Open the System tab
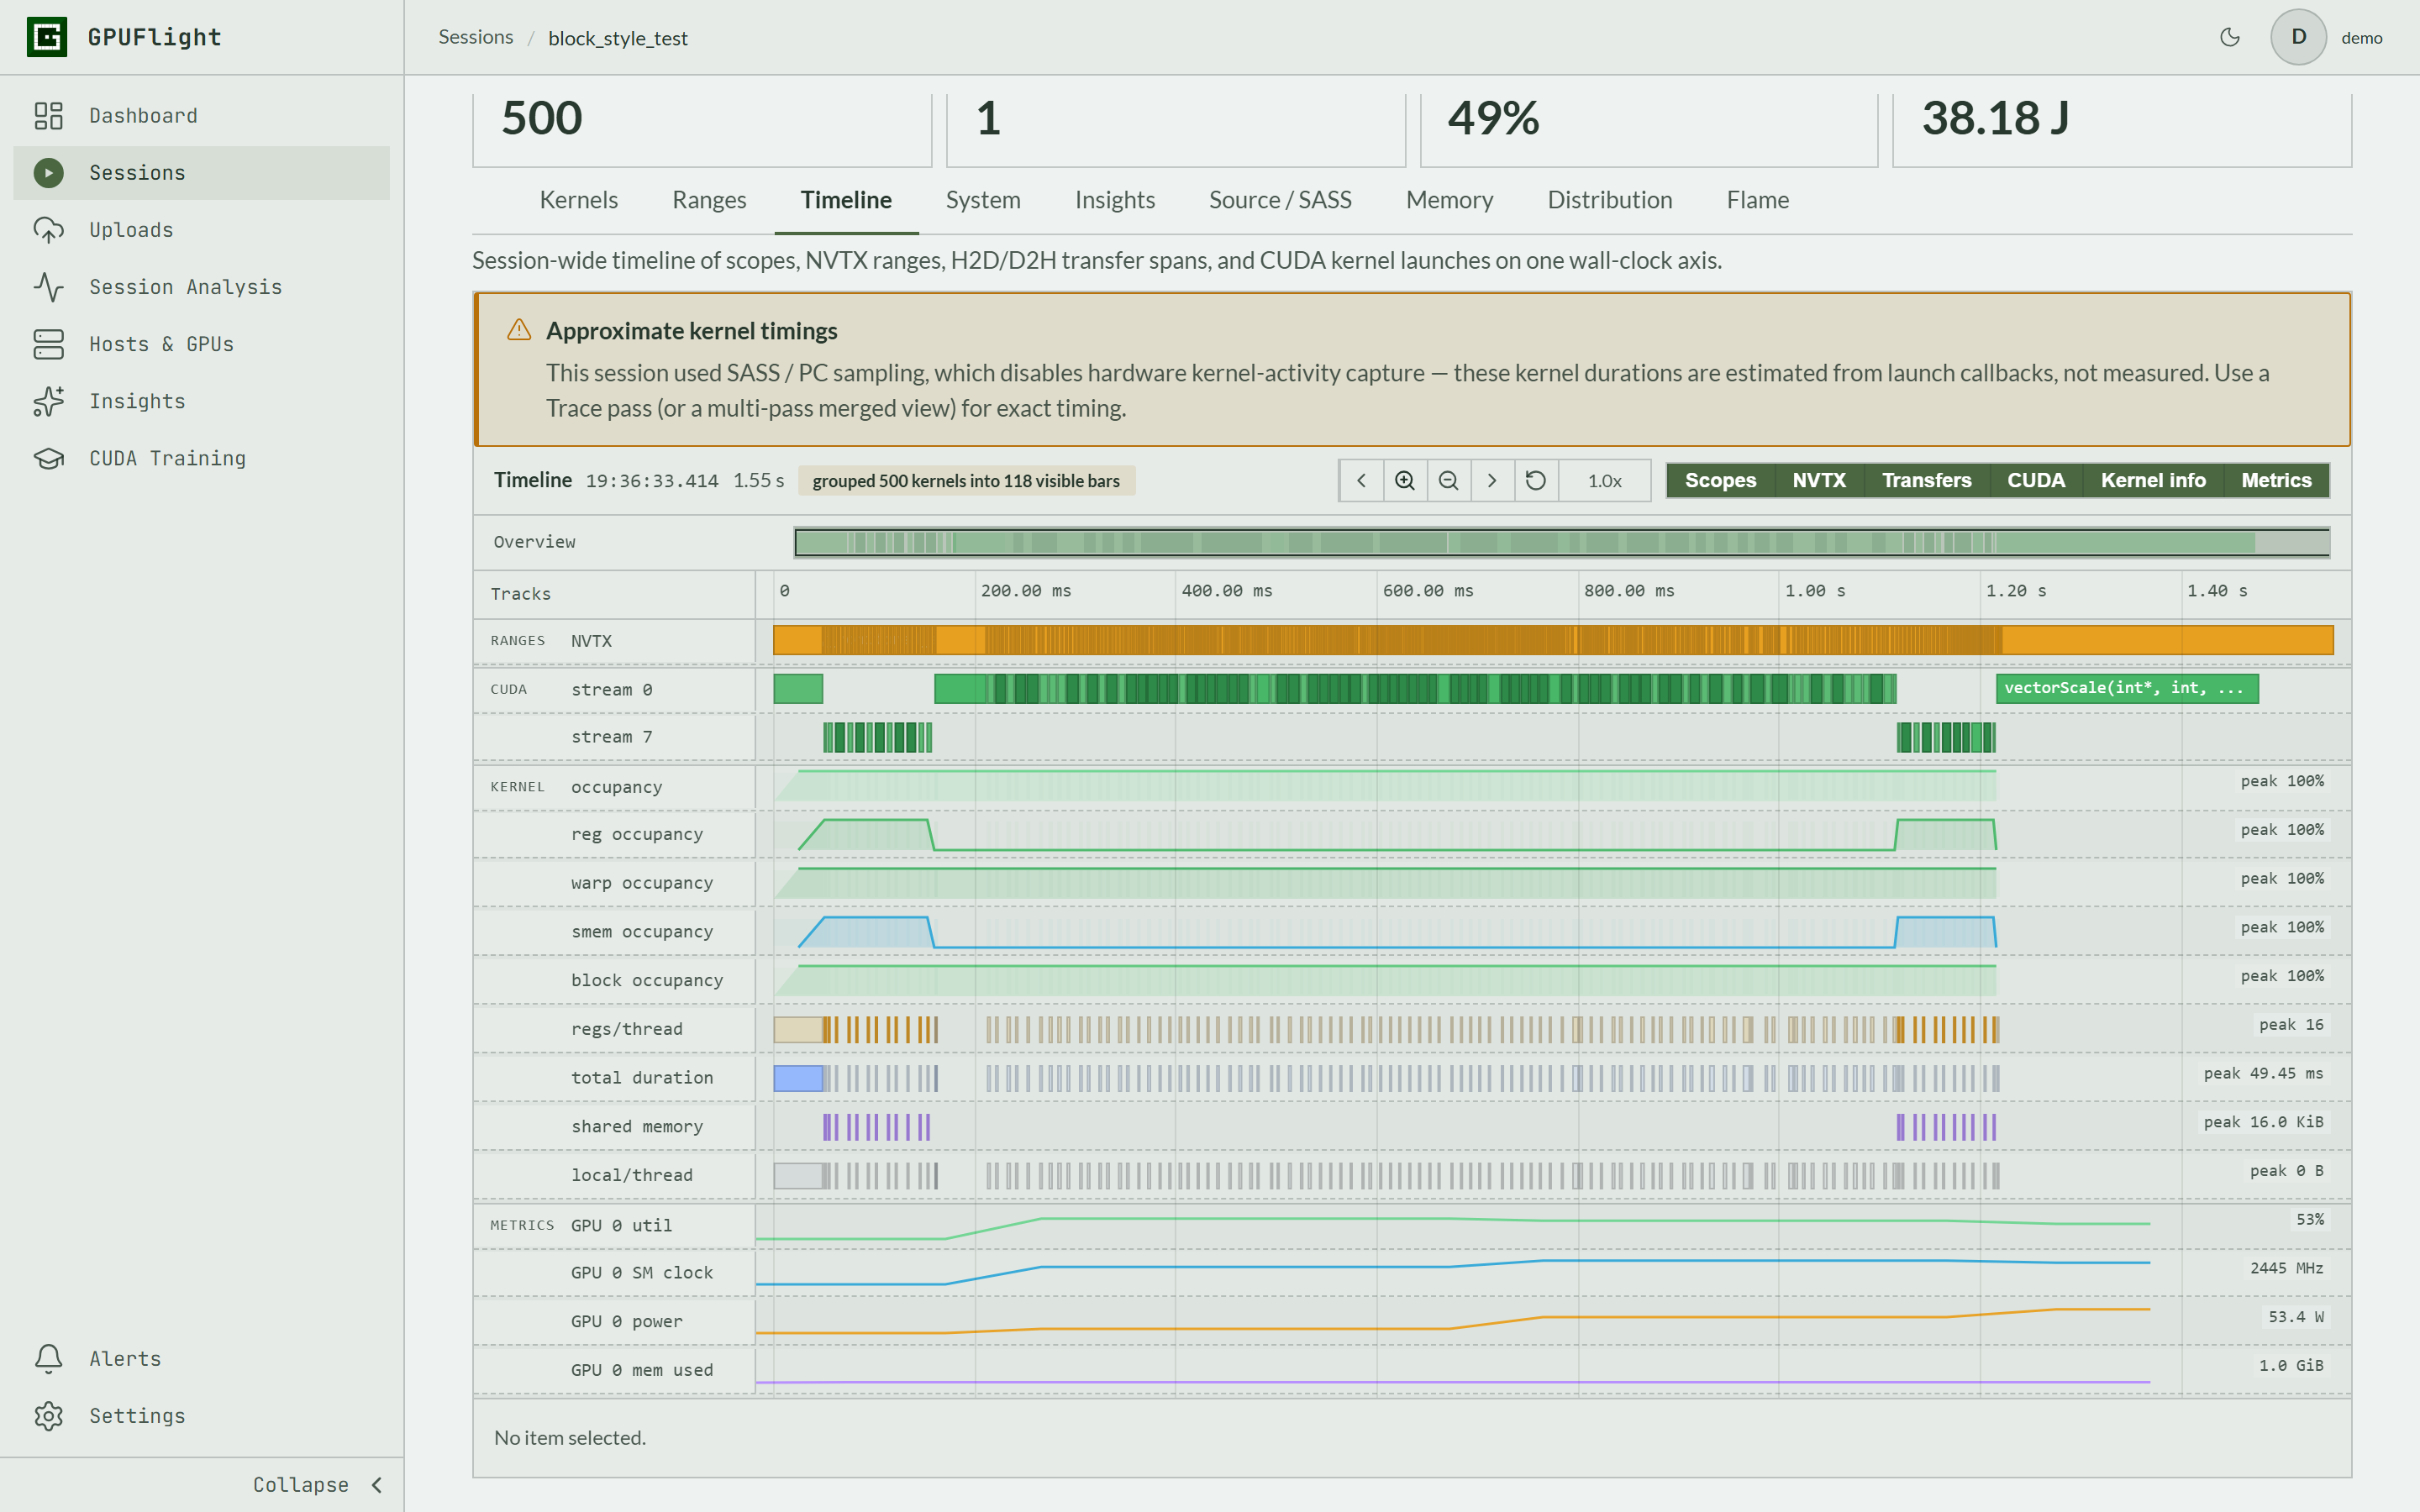This screenshot has width=2420, height=1512. pos(983,200)
